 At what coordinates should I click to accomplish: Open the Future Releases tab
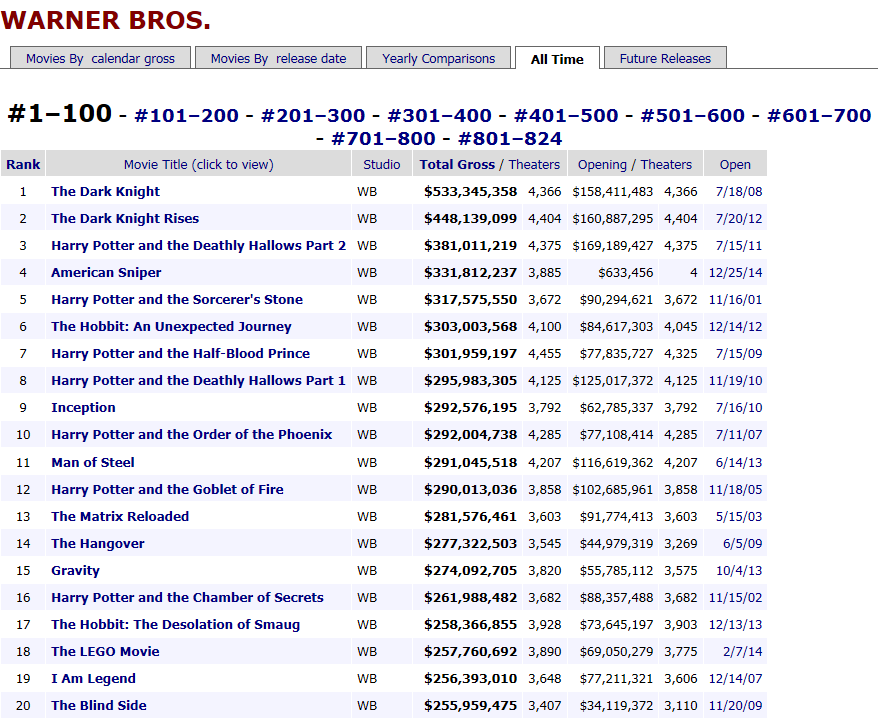(665, 58)
